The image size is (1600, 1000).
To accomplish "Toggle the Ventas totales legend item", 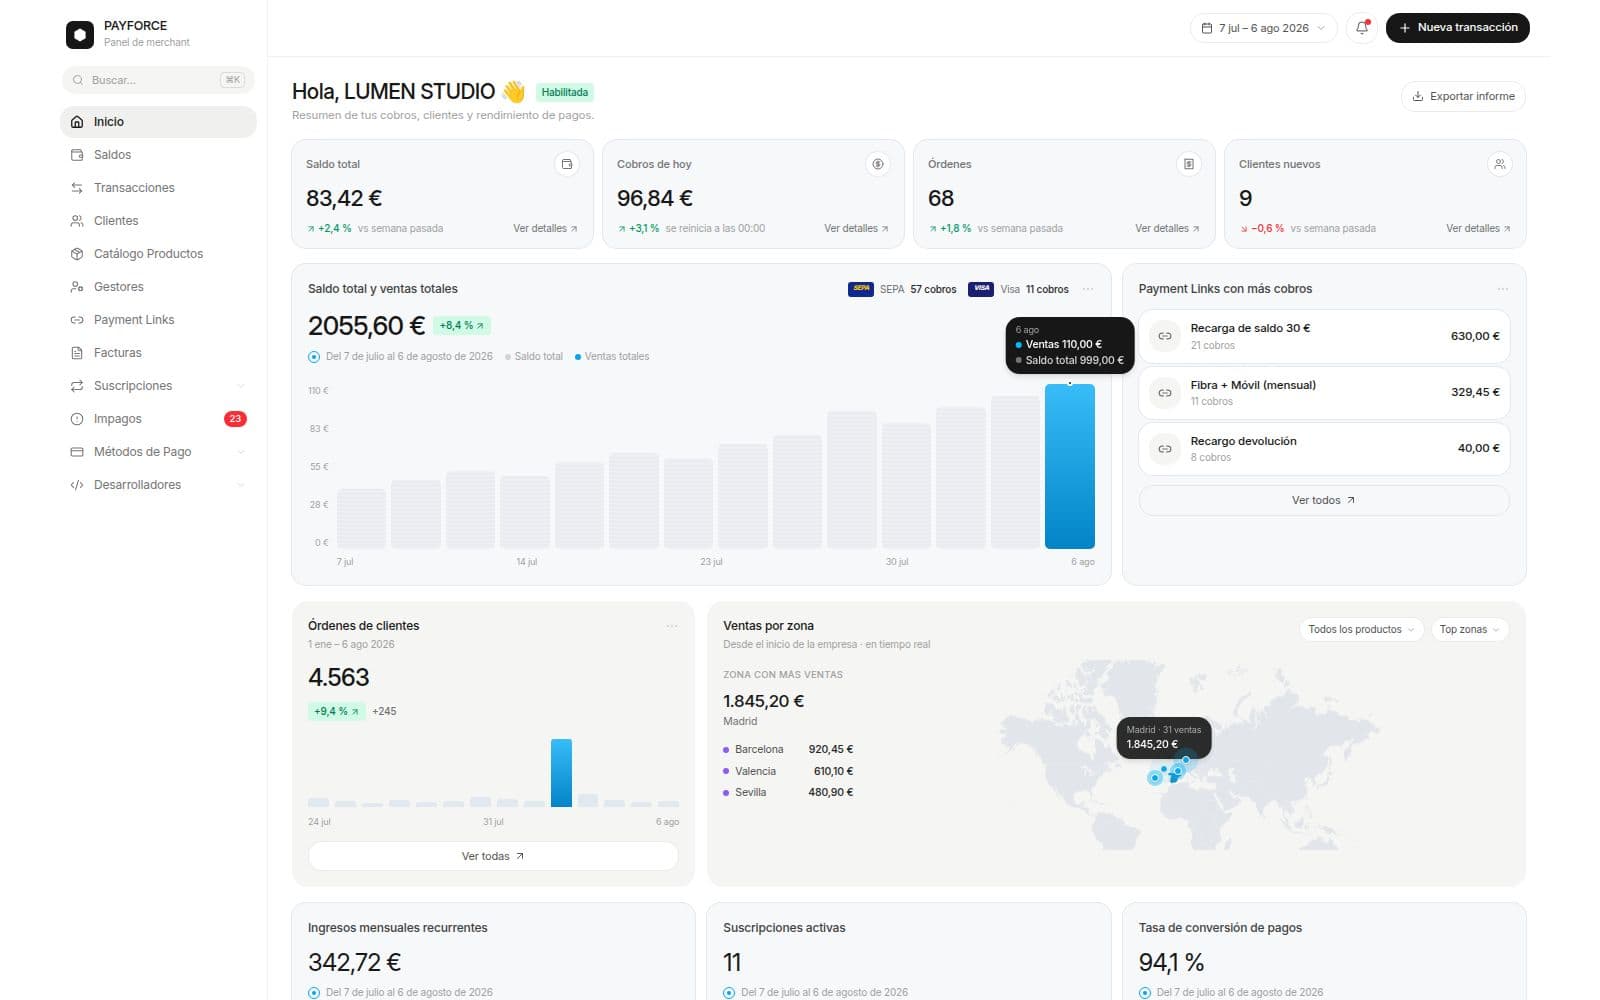I will [612, 356].
